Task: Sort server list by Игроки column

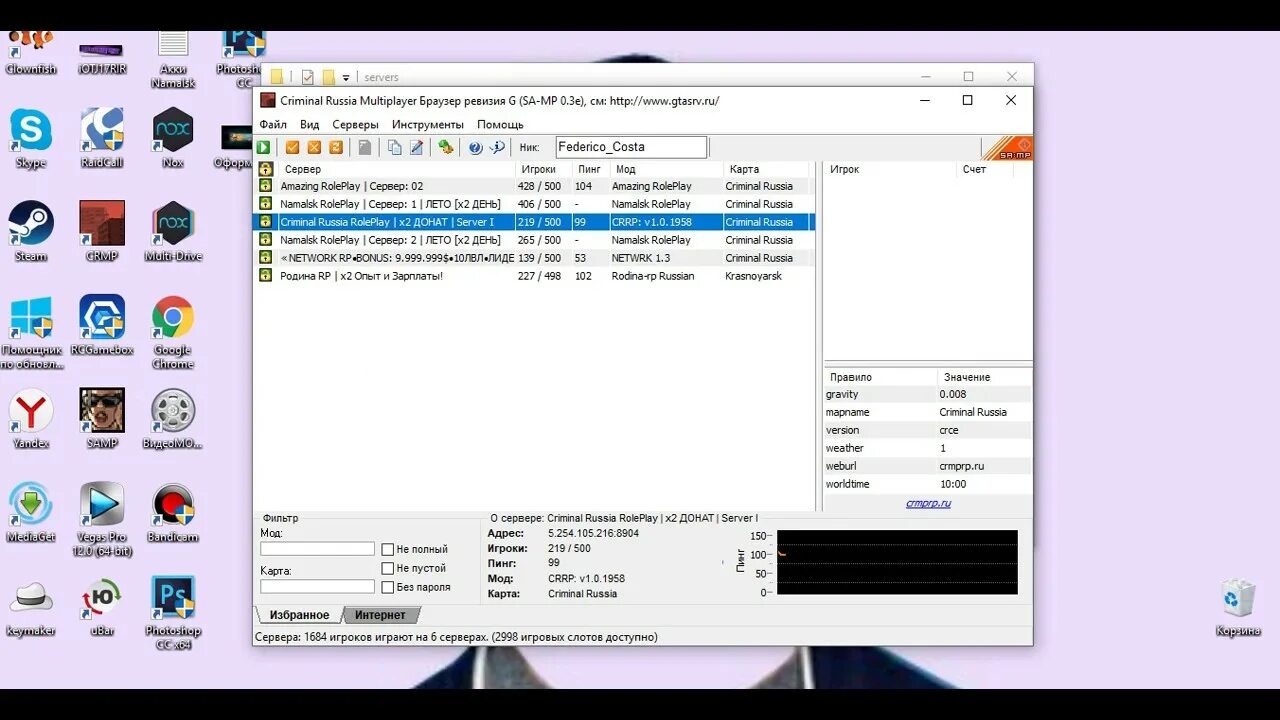Action: pos(543,169)
